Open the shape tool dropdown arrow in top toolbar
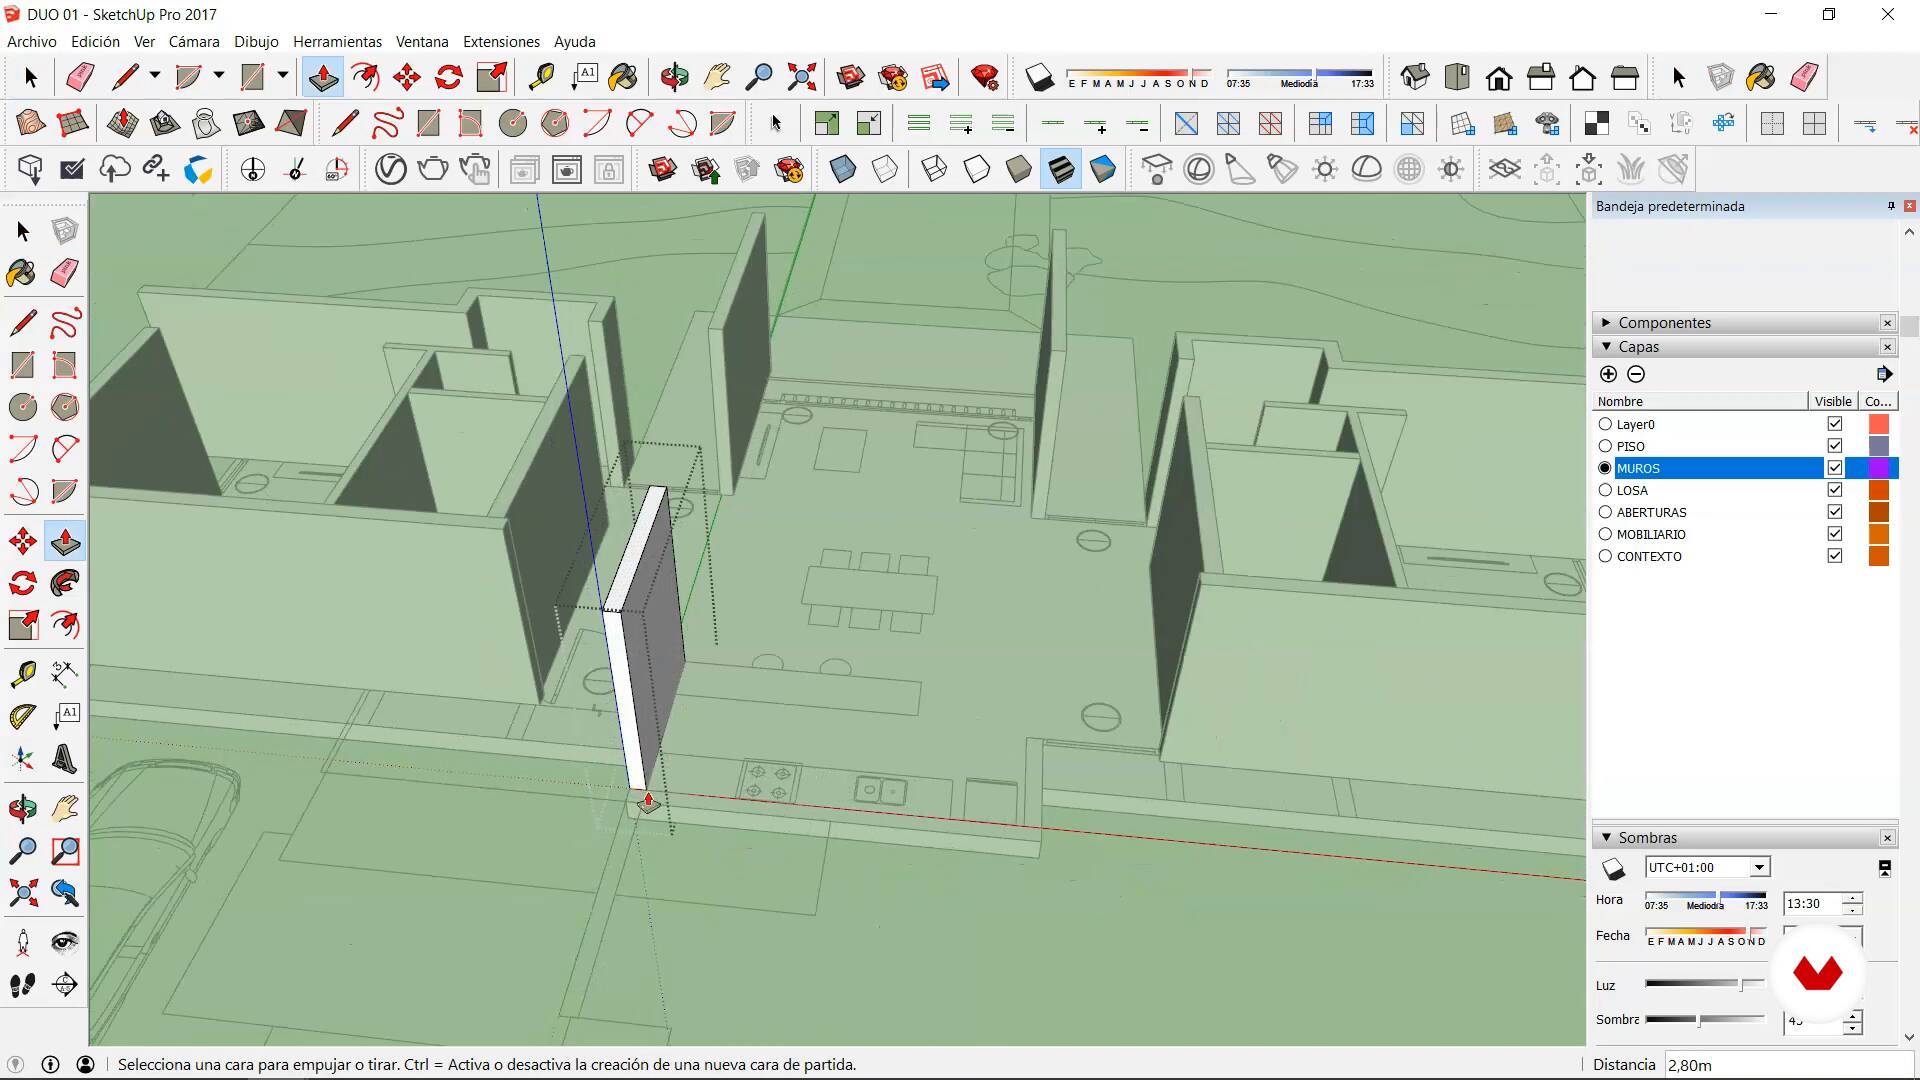The image size is (1920, 1080). (x=282, y=76)
